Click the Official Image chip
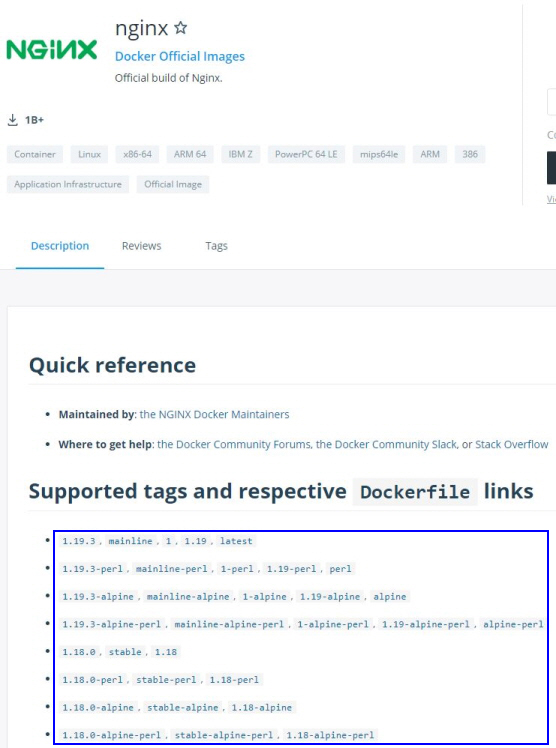 point(173,184)
